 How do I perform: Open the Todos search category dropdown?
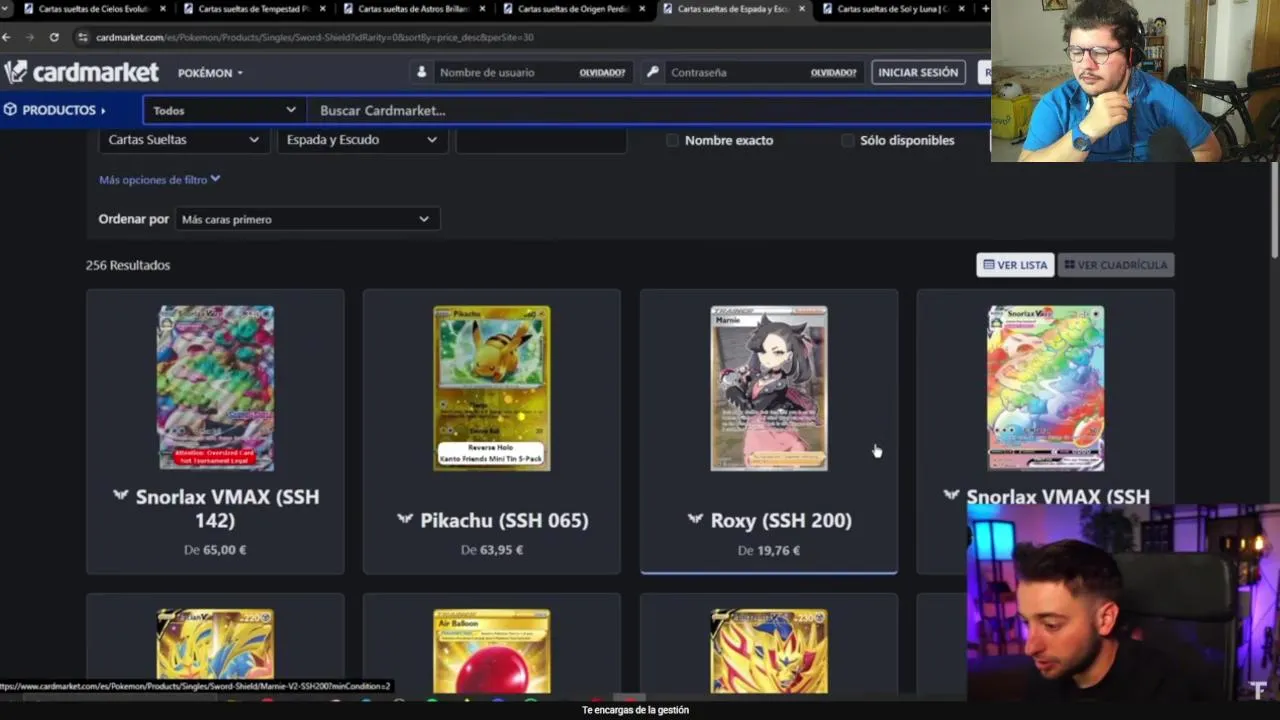coord(224,110)
